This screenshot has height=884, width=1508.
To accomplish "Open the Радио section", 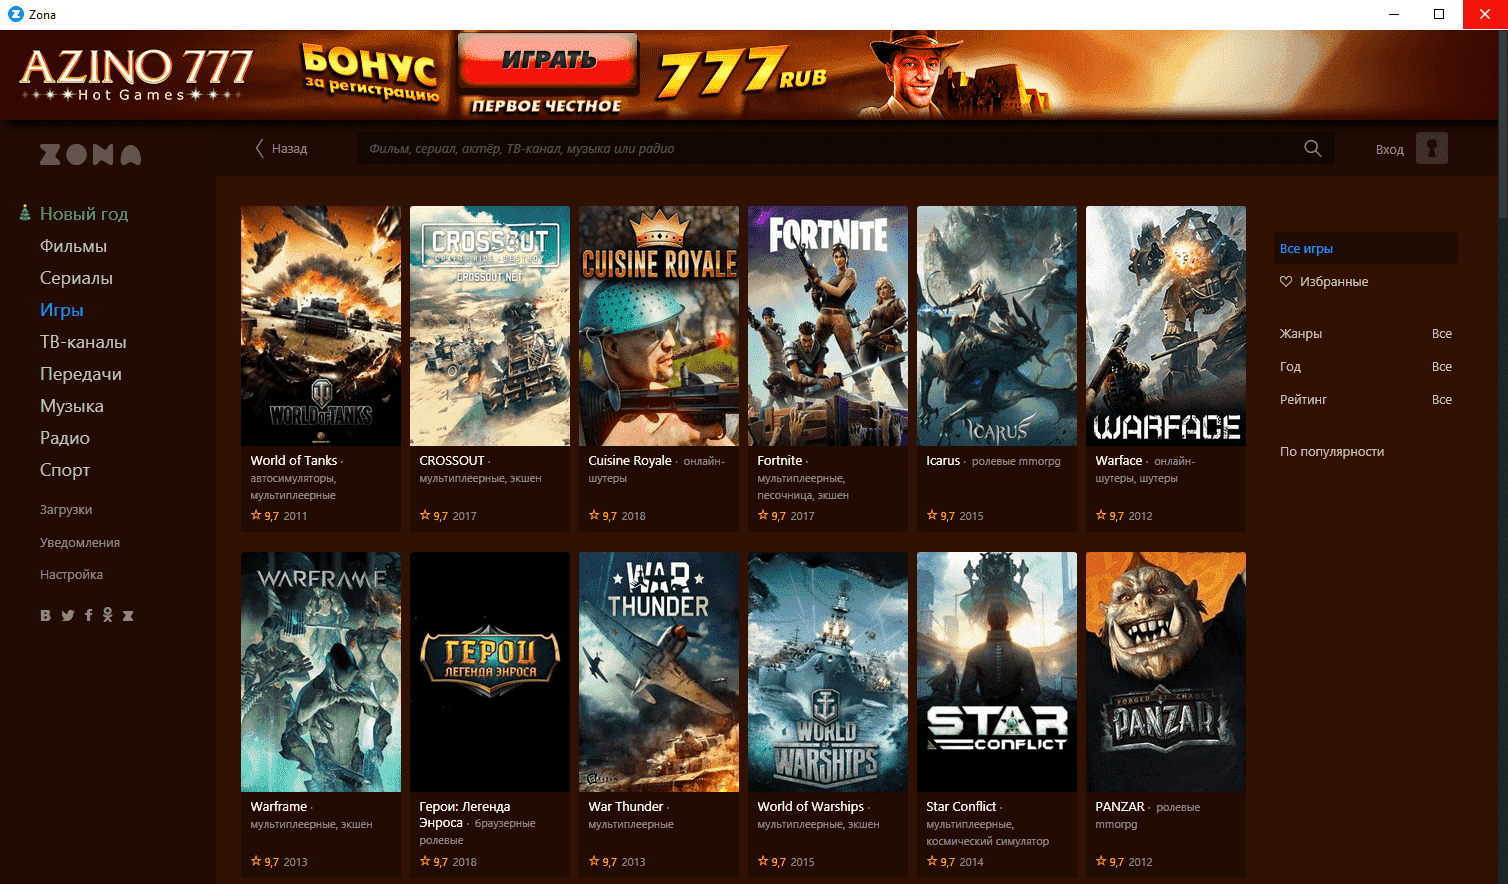I will (x=65, y=438).
